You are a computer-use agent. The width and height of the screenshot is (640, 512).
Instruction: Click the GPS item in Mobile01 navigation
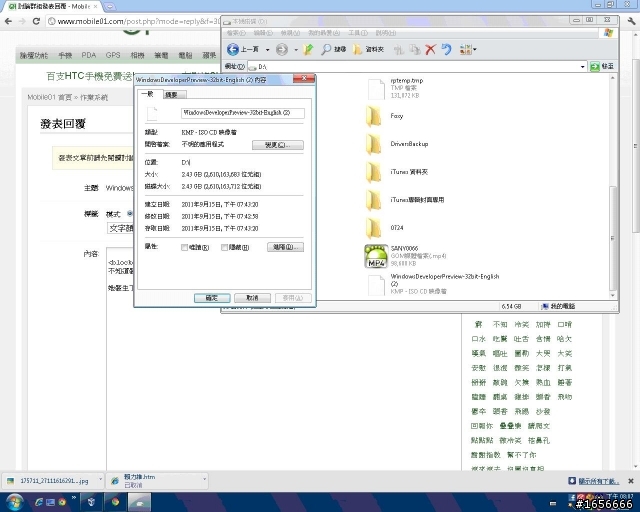click(113, 56)
